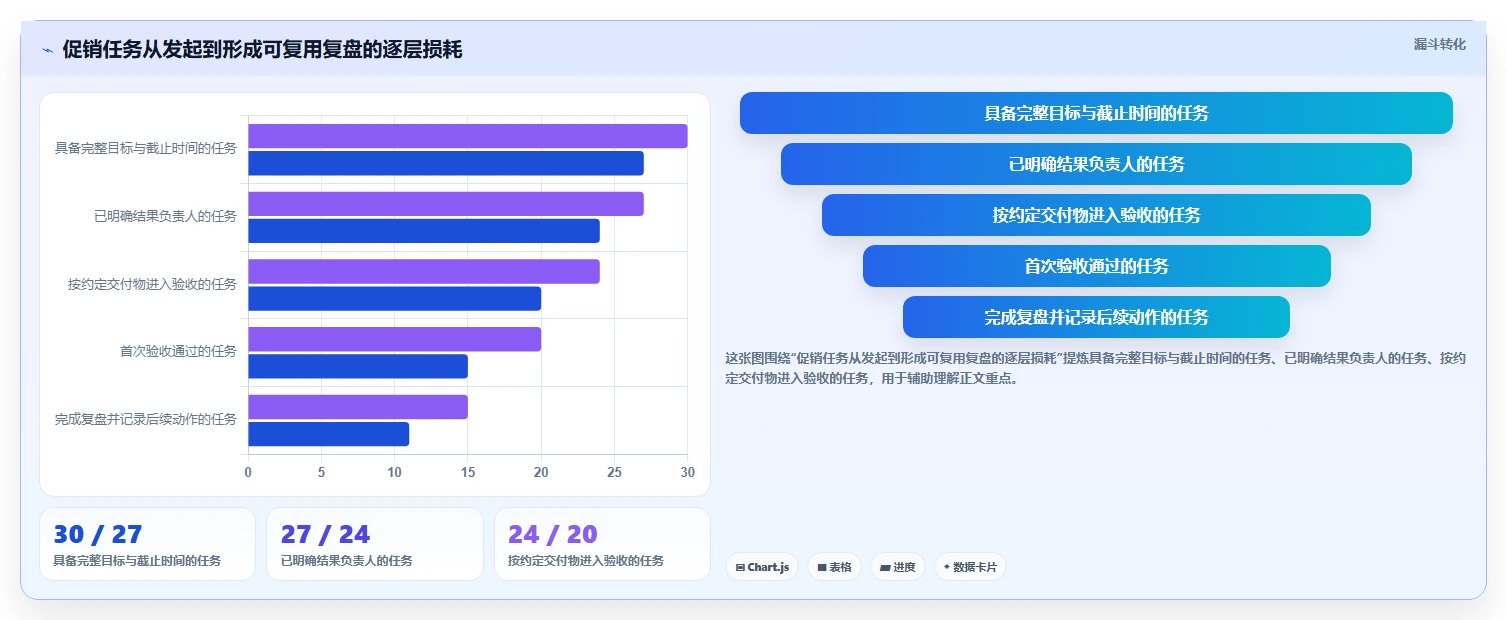1507x620 pixels.
Task: Click y-axis label 已明确结果负责人的任务
Action: point(166,216)
